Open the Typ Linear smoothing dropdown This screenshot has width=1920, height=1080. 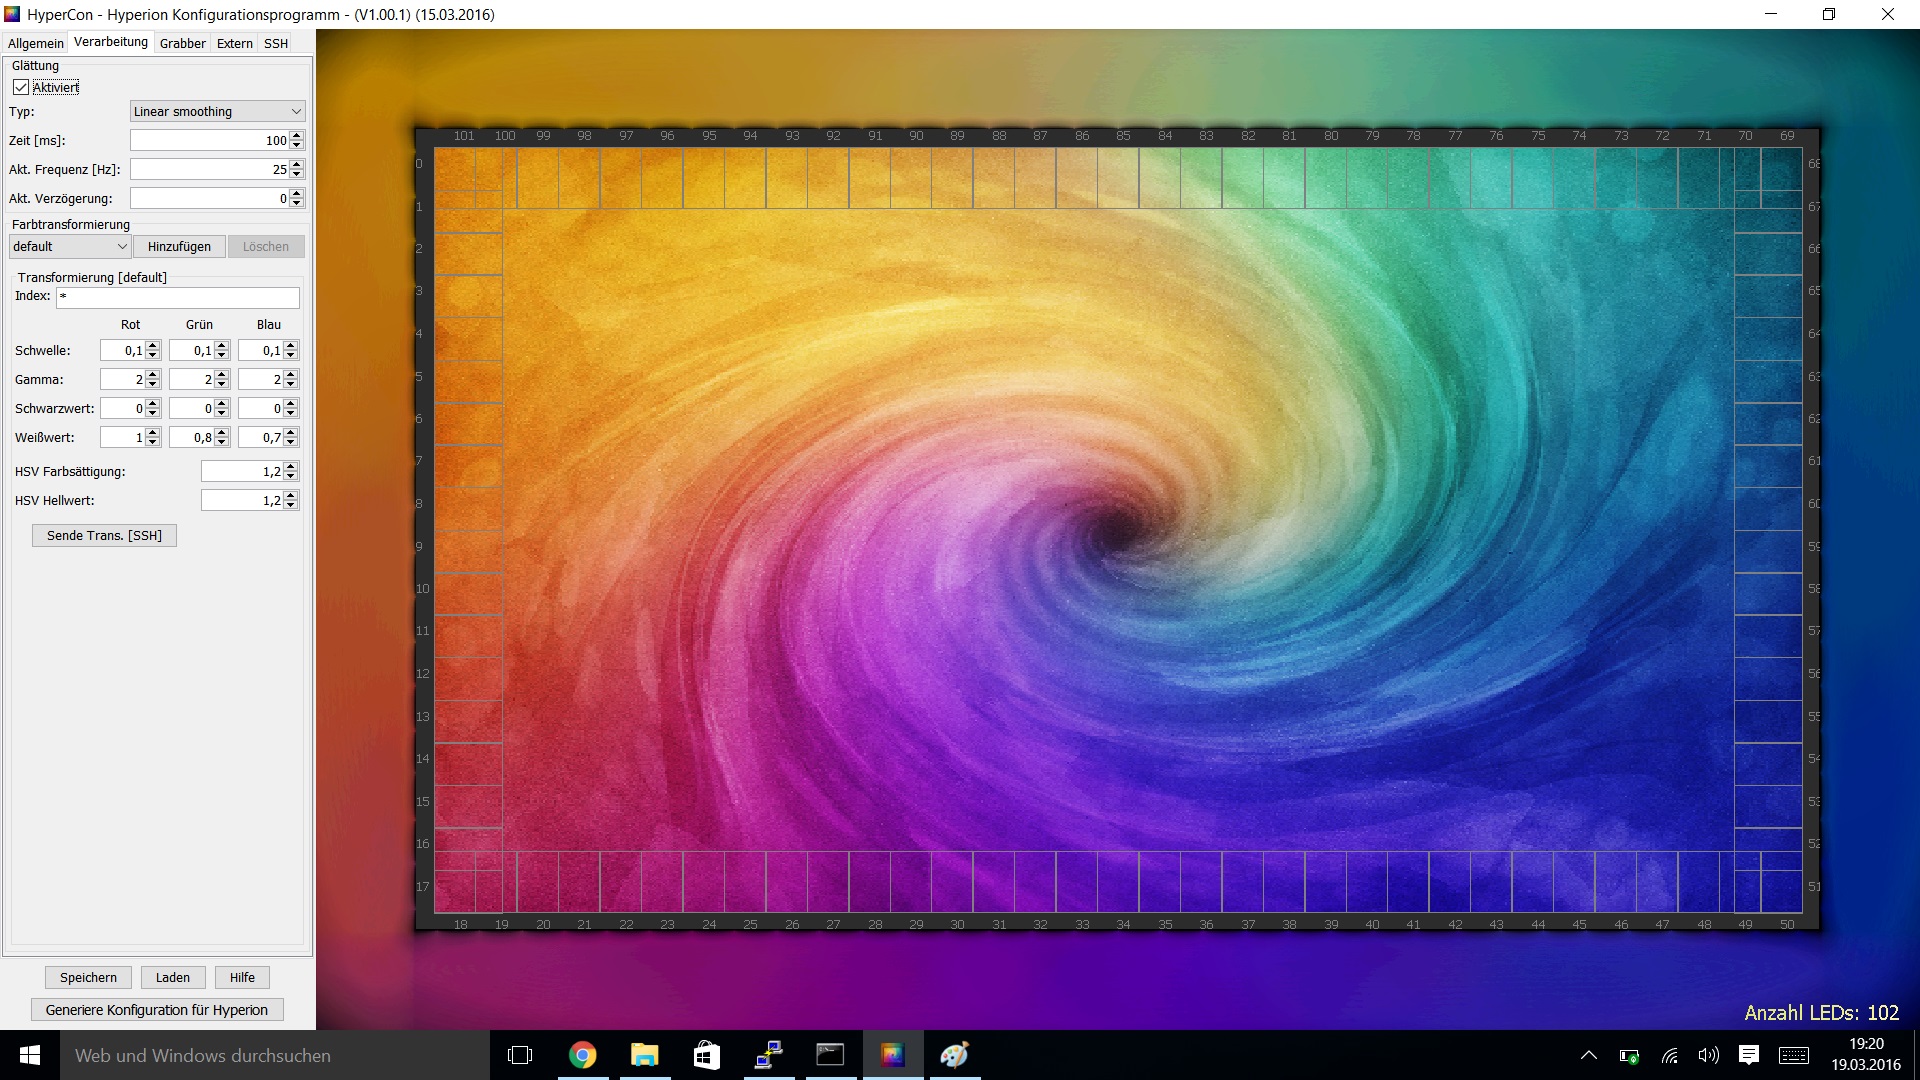[x=217, y=111]
